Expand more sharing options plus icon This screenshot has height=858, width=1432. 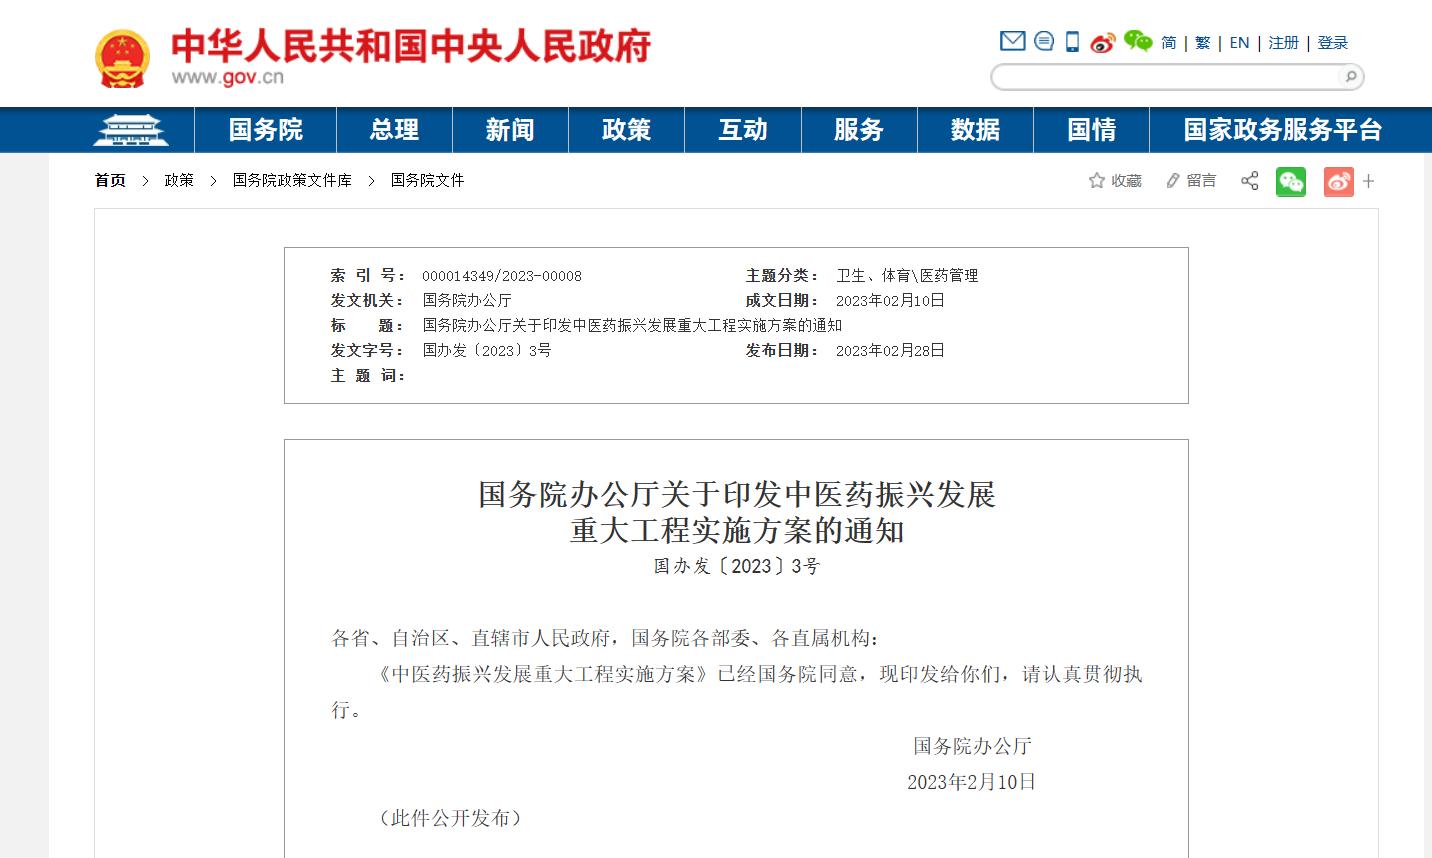coord(1368,181)
